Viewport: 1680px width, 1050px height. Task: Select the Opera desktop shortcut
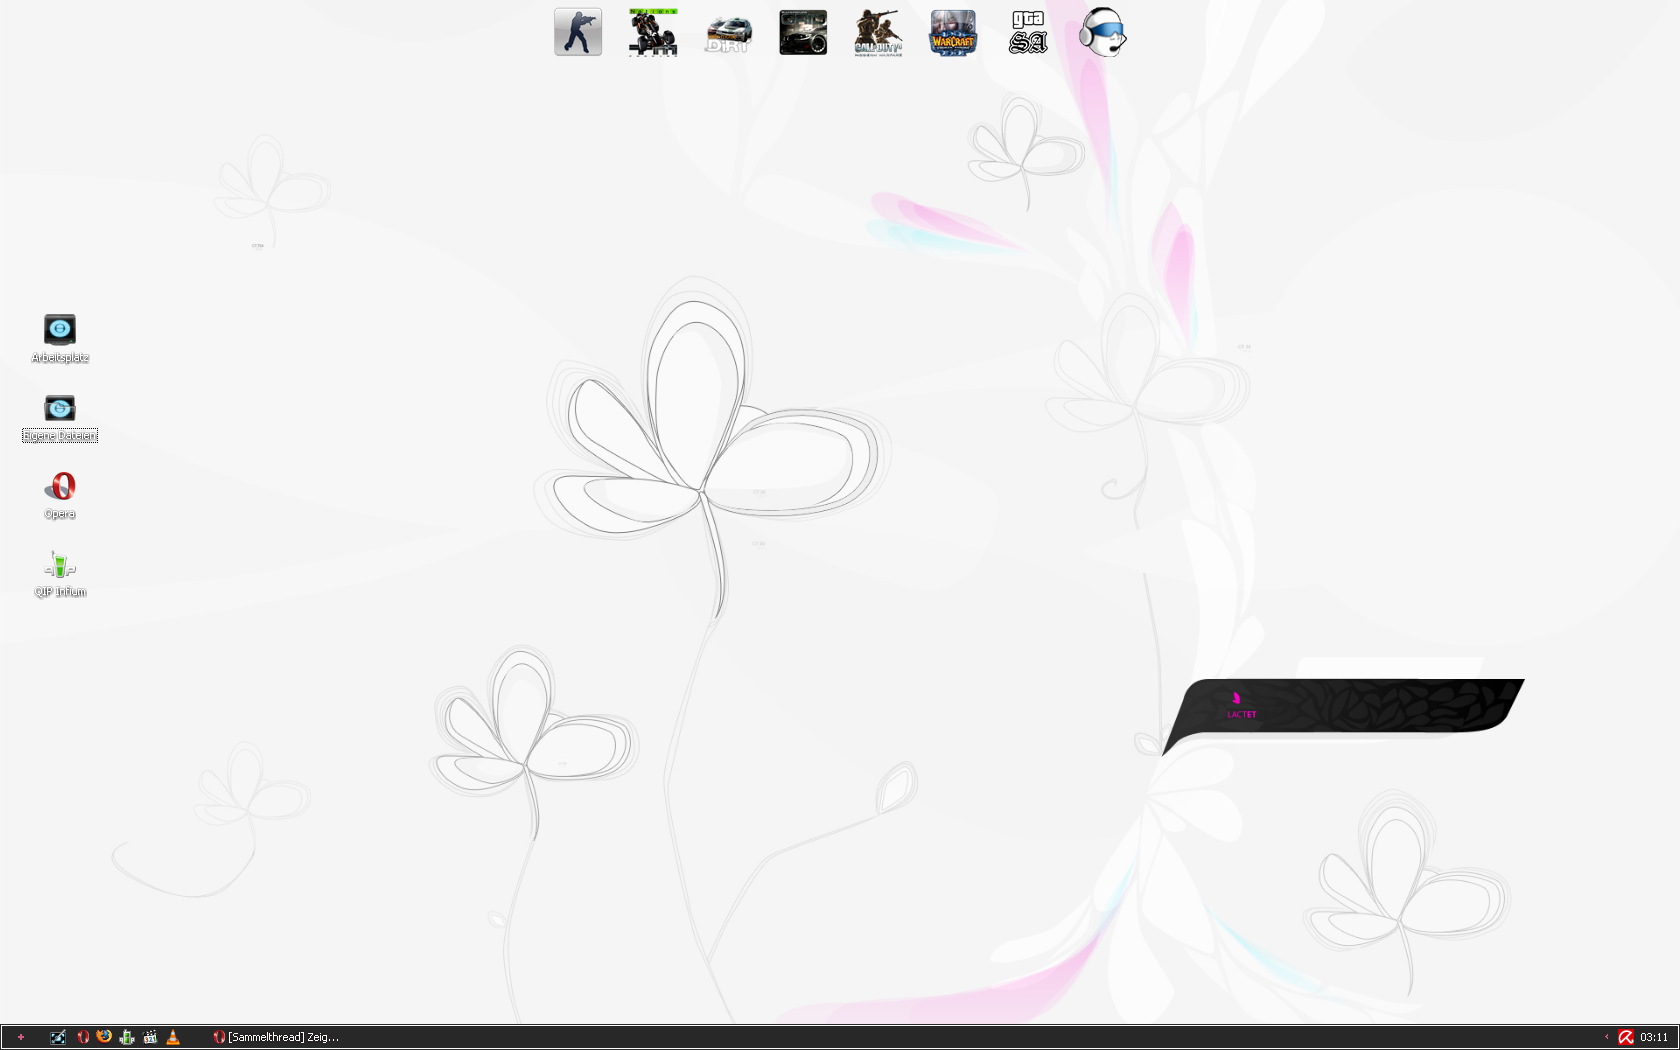coord(60,495)
